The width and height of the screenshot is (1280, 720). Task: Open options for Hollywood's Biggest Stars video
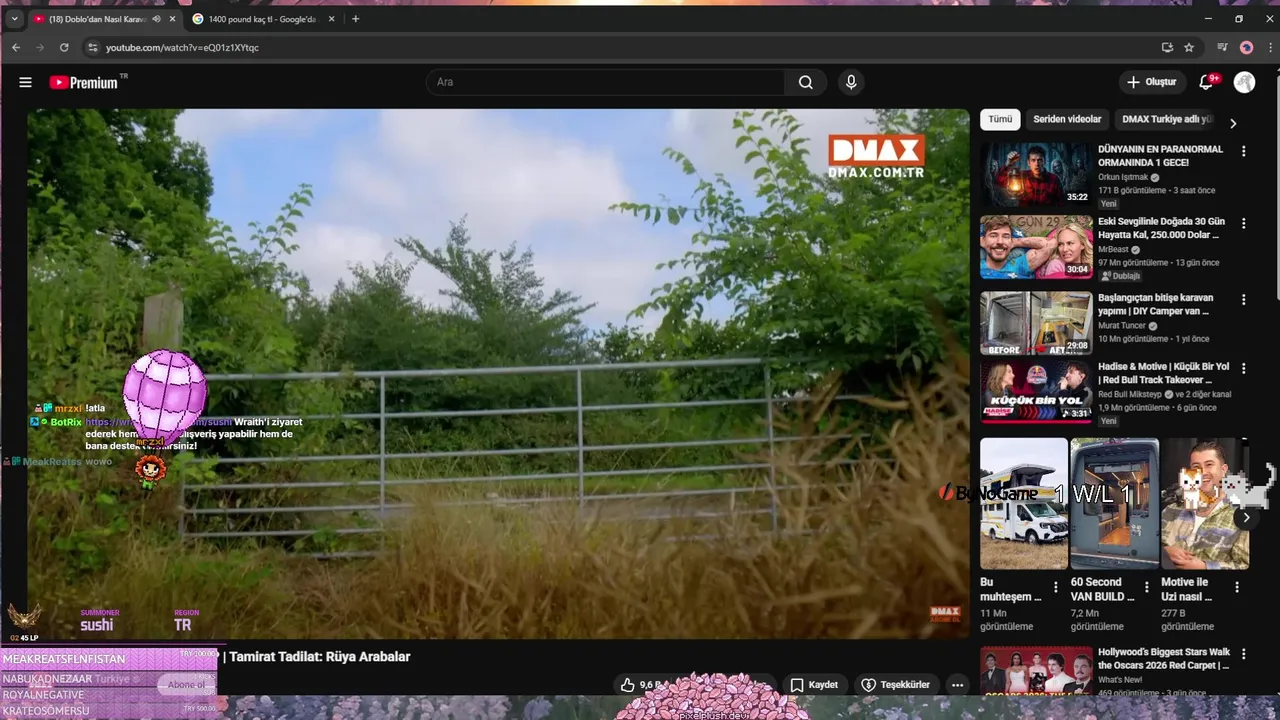(1244, 655)
